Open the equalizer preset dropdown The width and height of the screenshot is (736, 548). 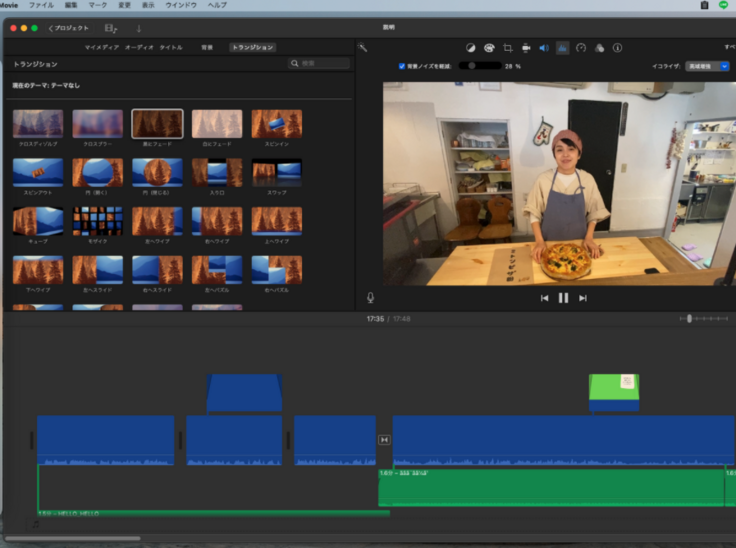click(707, 66)
